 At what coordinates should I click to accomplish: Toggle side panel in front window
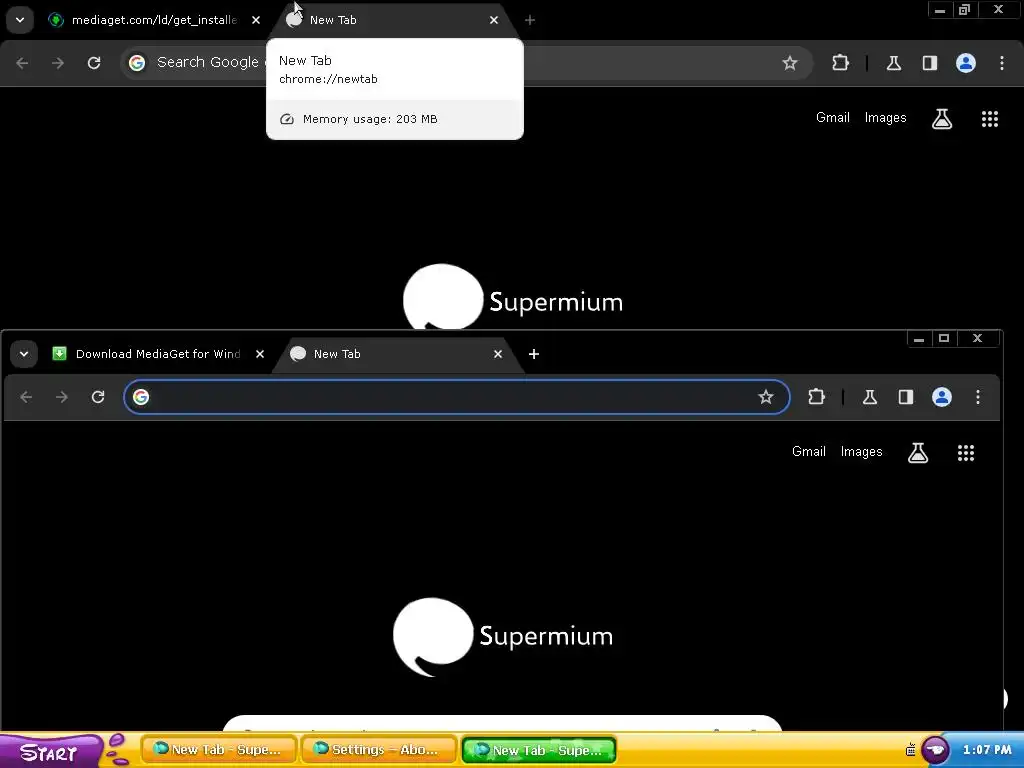coord(905,397)
